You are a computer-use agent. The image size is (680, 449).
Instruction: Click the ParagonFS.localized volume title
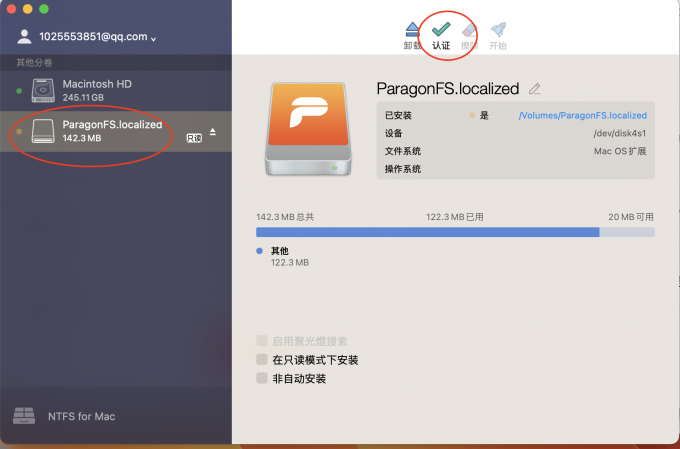click(x=448, y=89)
